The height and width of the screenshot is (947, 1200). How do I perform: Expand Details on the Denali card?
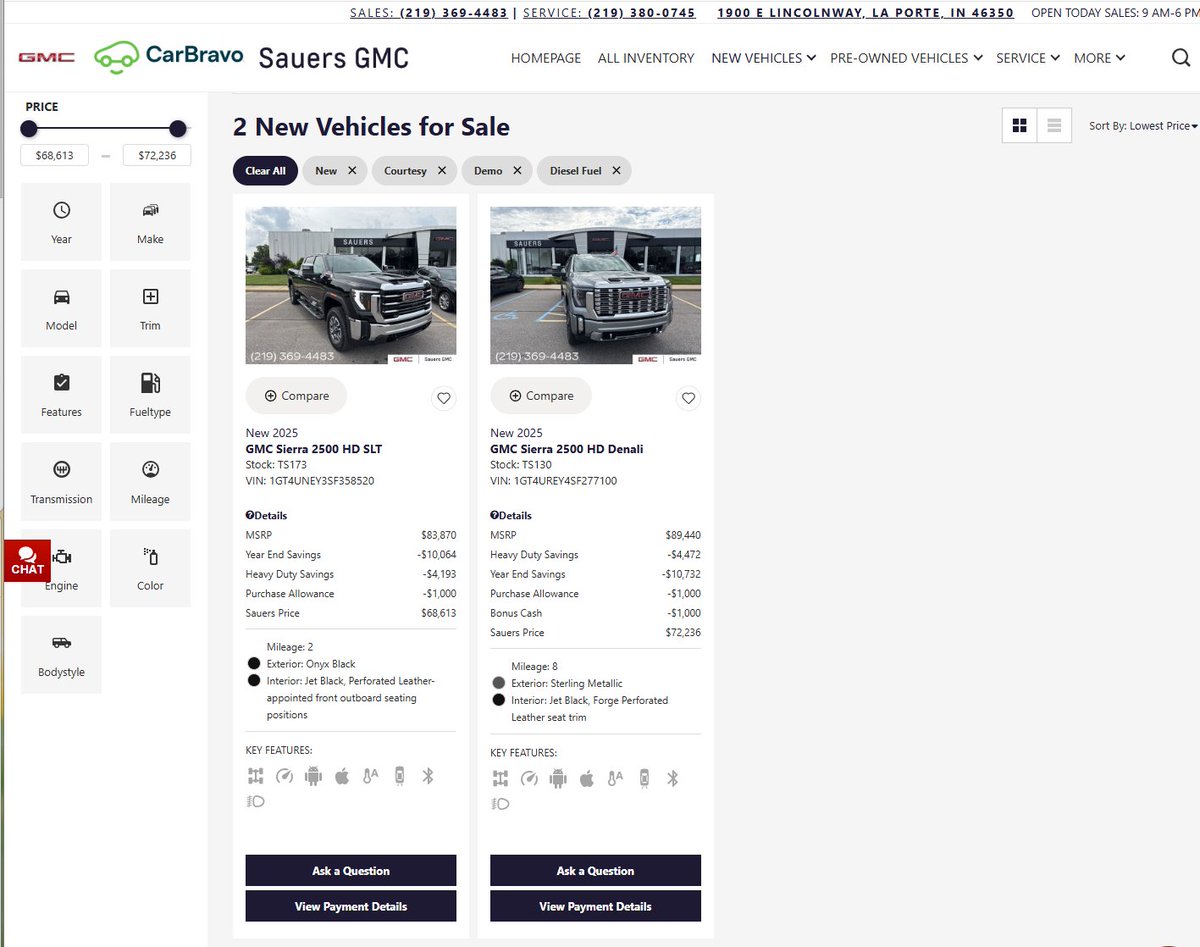tap(511, 516)
